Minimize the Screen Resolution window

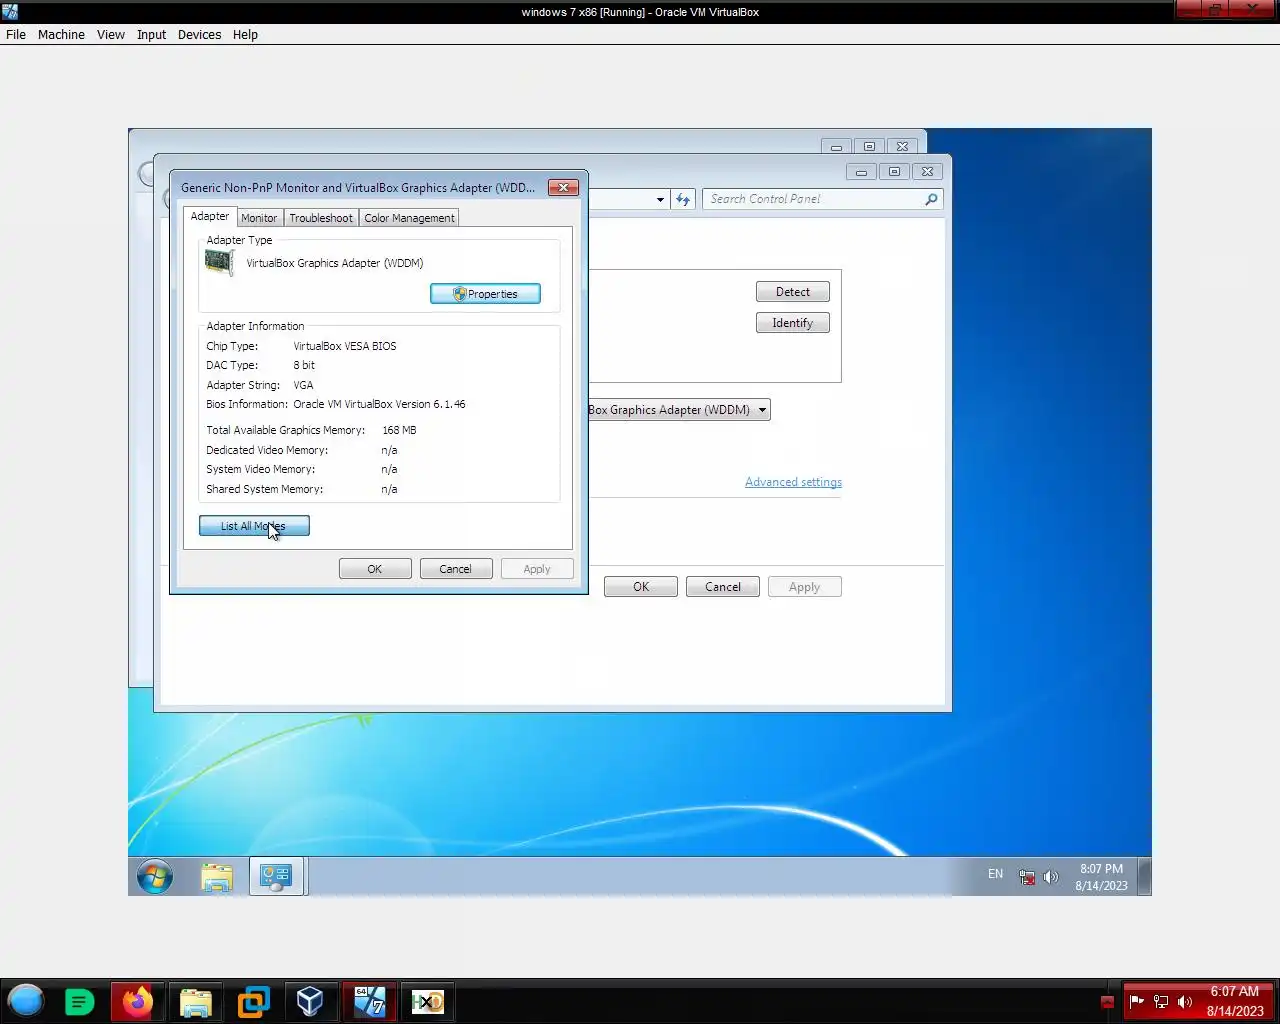coord(861,172)
